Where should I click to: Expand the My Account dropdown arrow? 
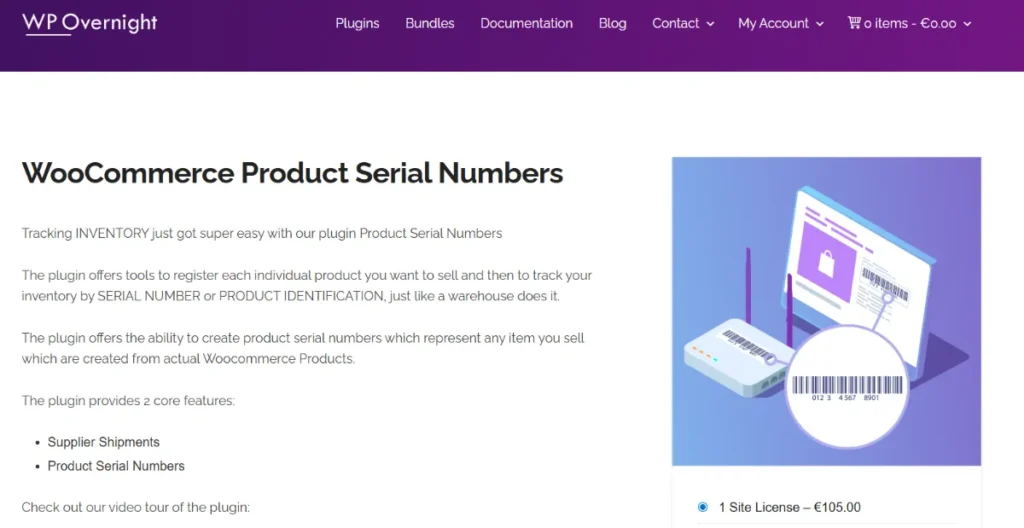820,24
